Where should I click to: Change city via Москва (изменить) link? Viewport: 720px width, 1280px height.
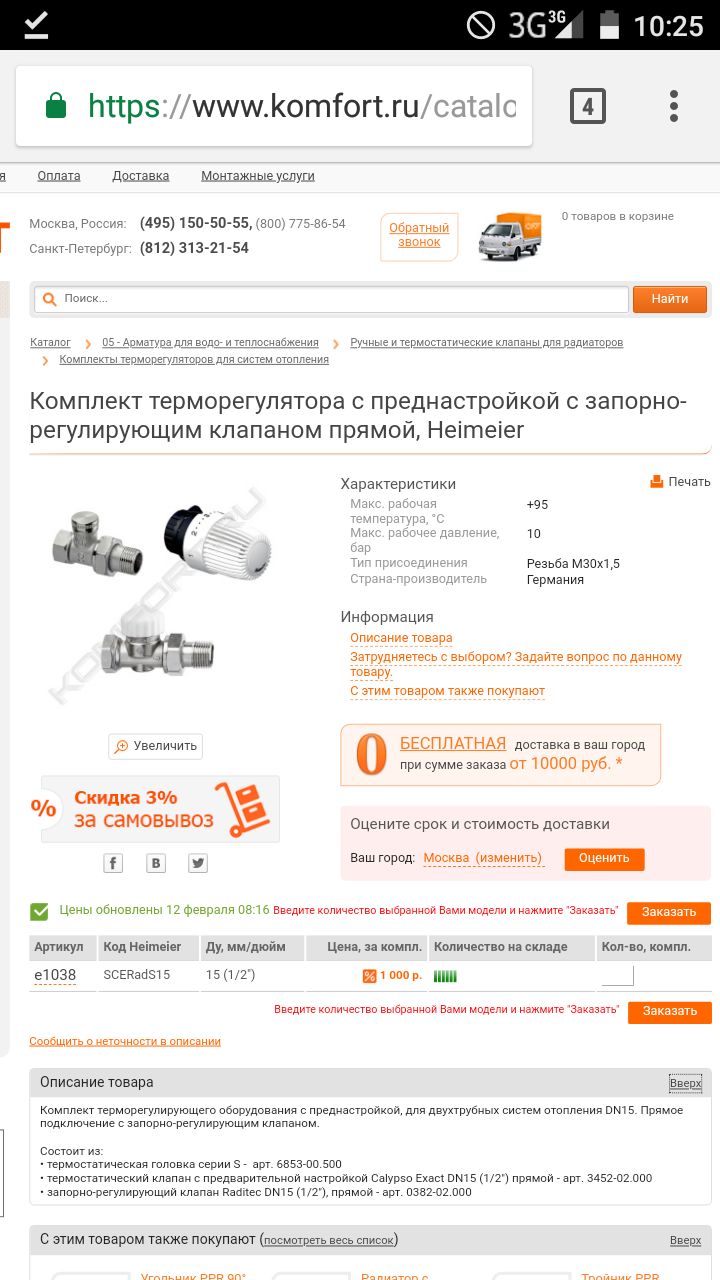tap(483, 858)
